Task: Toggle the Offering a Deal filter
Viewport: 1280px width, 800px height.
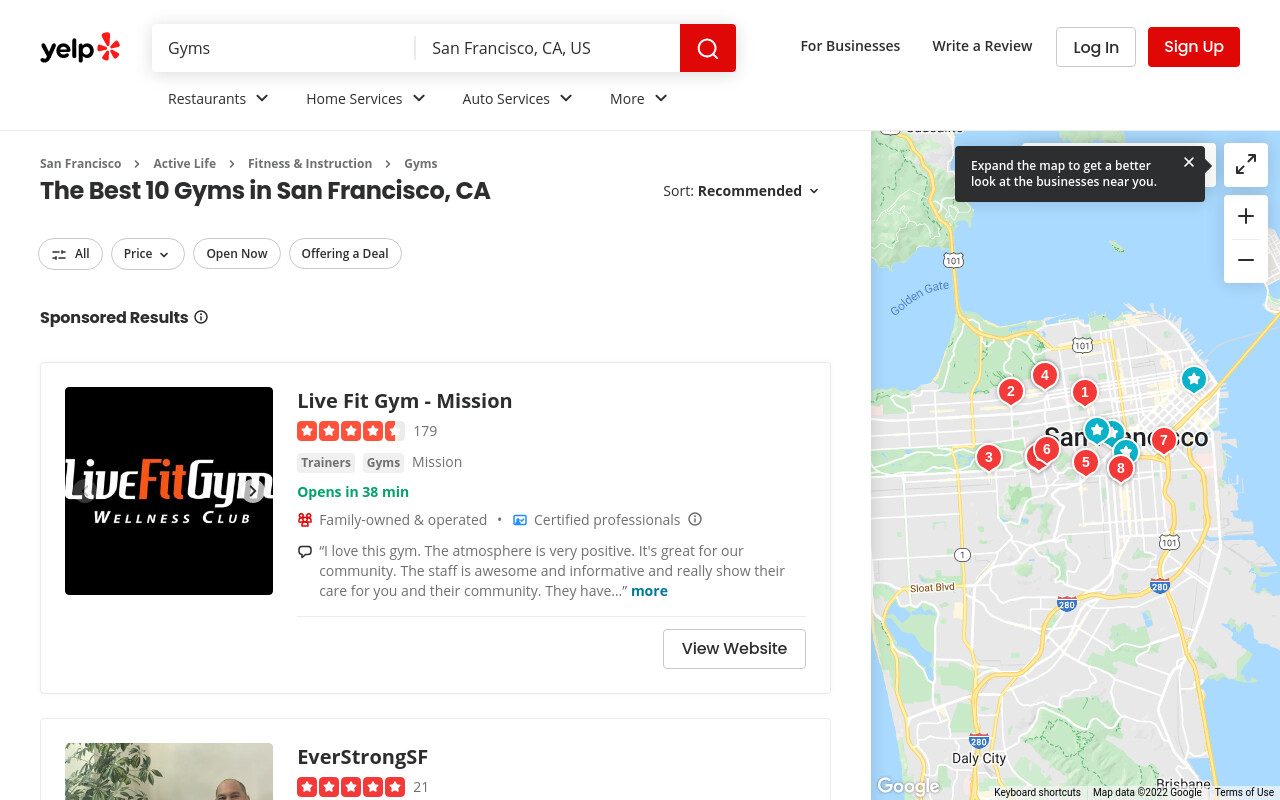Action: coord(345,254)
